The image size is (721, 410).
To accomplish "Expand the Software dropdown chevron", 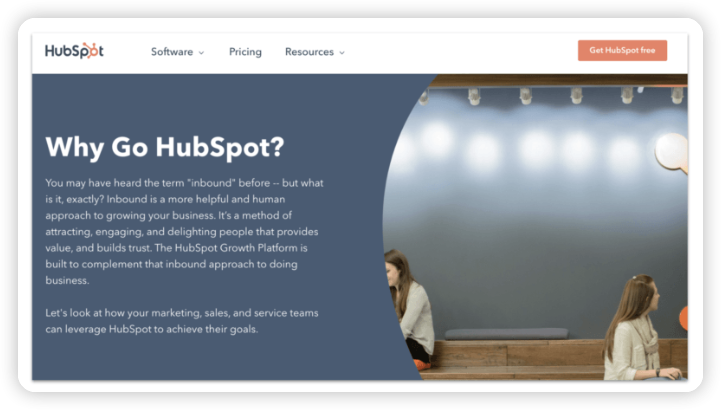I will pyautogui.click(x=201, y=53).
